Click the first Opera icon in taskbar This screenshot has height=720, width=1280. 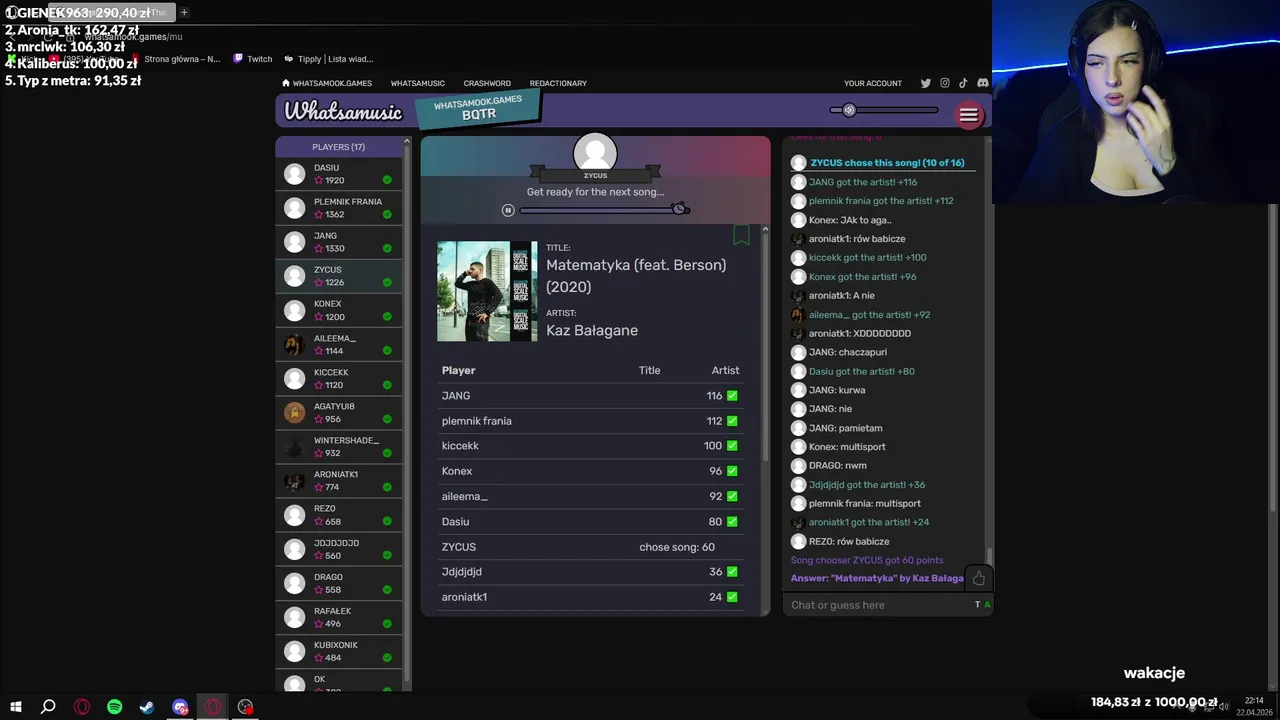82,707
